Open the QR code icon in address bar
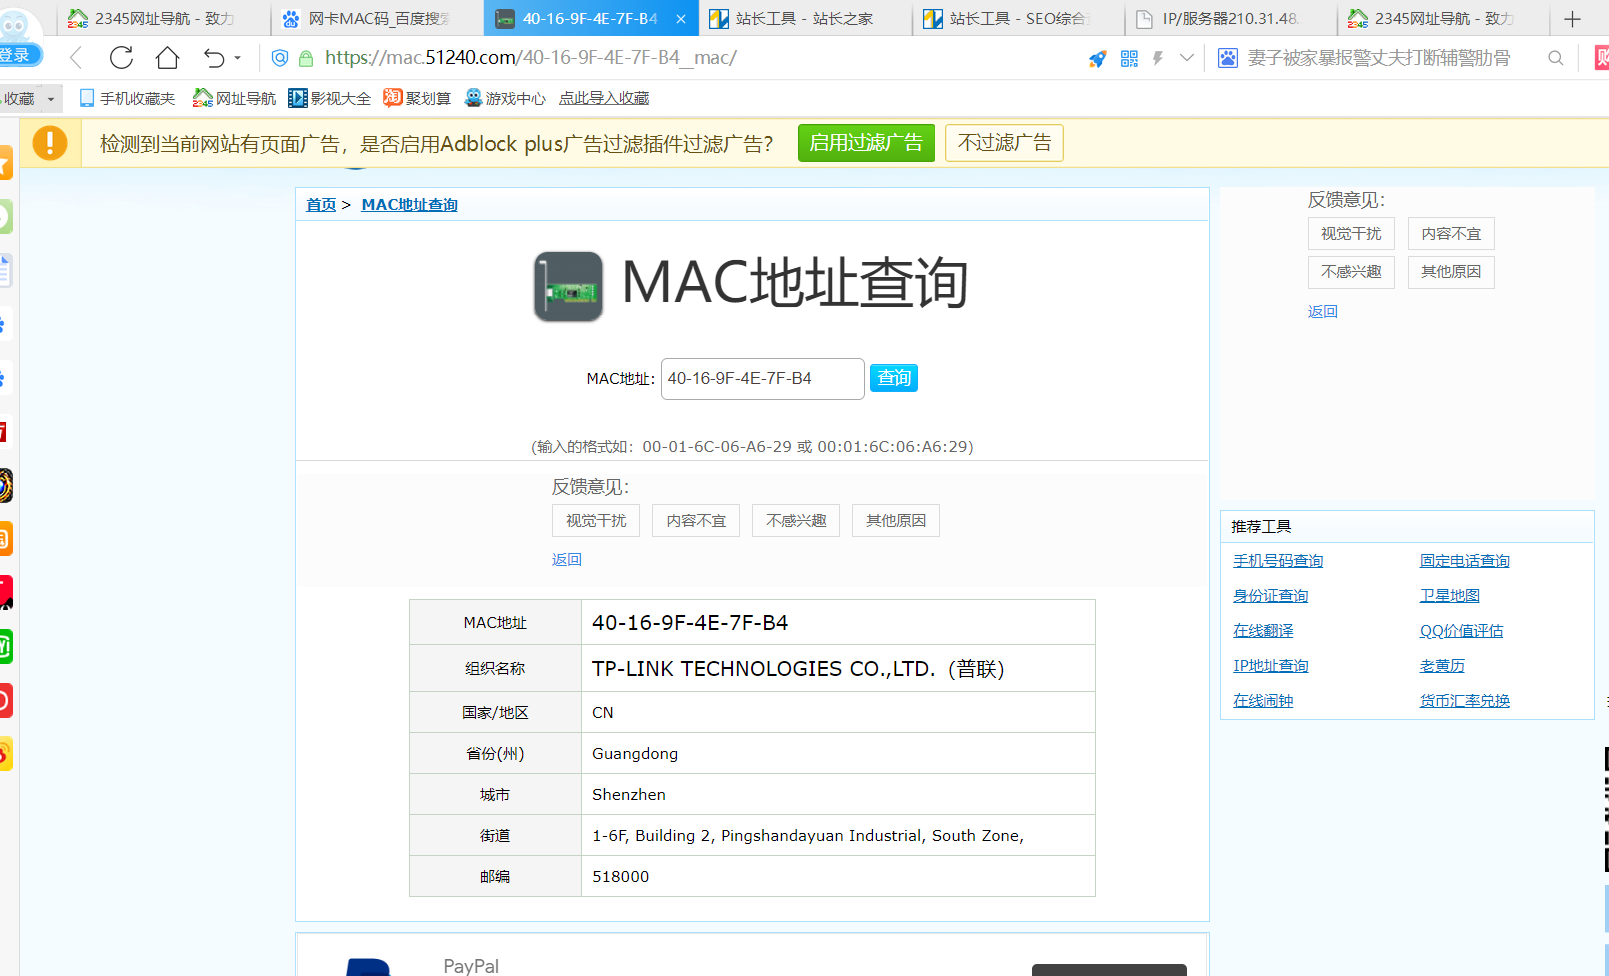 [1129, 59]
